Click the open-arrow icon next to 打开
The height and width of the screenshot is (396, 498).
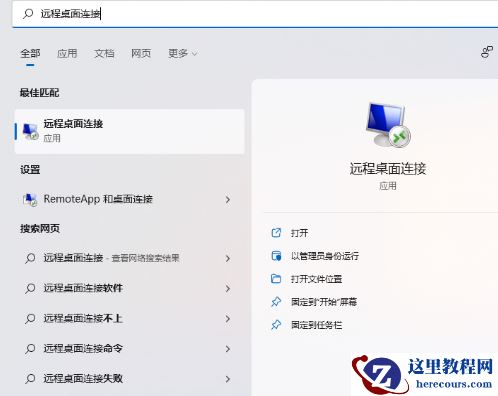pyautogui.click(x=276, y=233)
